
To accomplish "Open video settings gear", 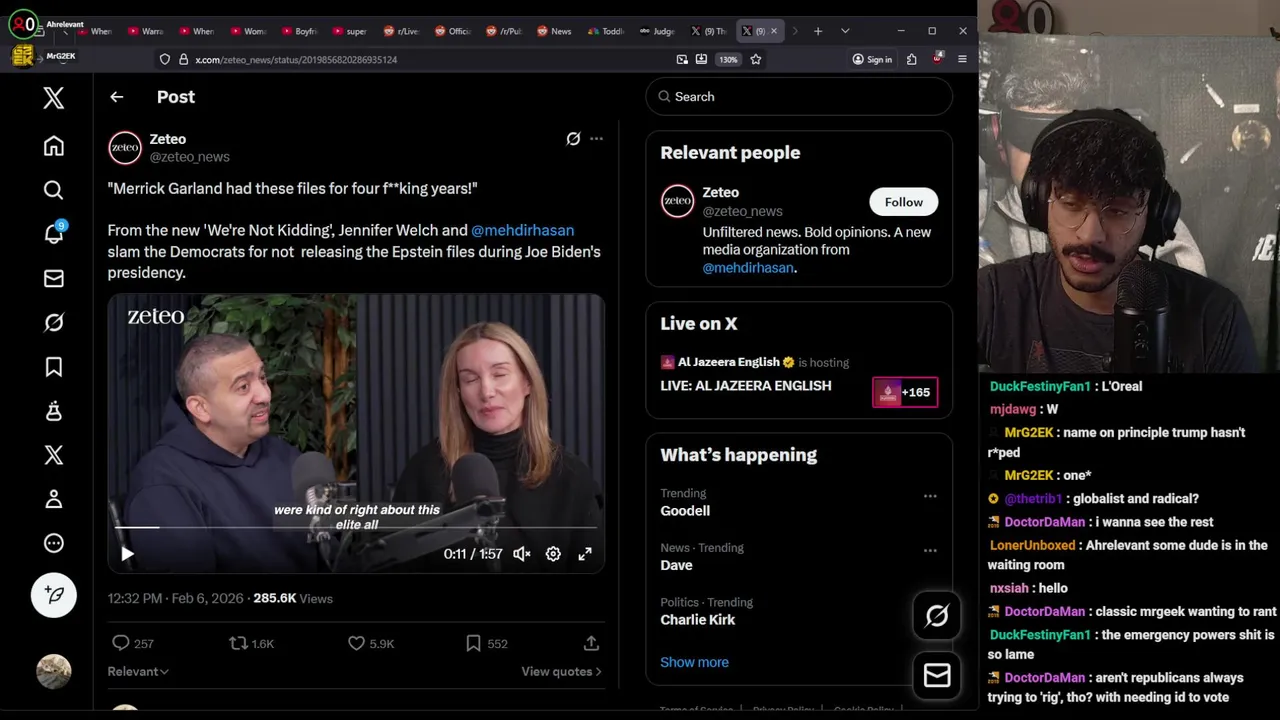I will (553, 554).
